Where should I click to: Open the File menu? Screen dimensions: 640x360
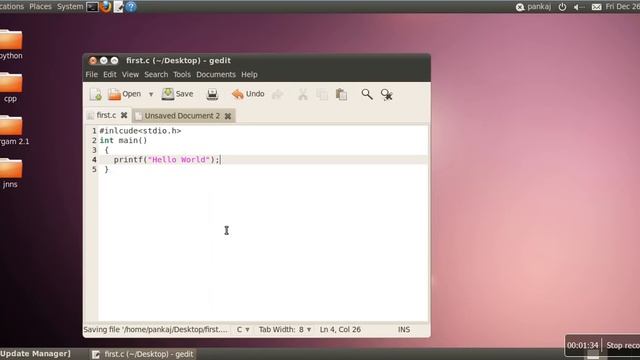click(x=91, y=75)
